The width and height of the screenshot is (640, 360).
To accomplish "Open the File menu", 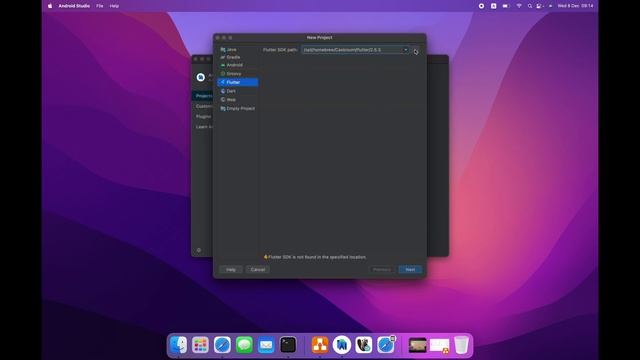I will point(100,6).
